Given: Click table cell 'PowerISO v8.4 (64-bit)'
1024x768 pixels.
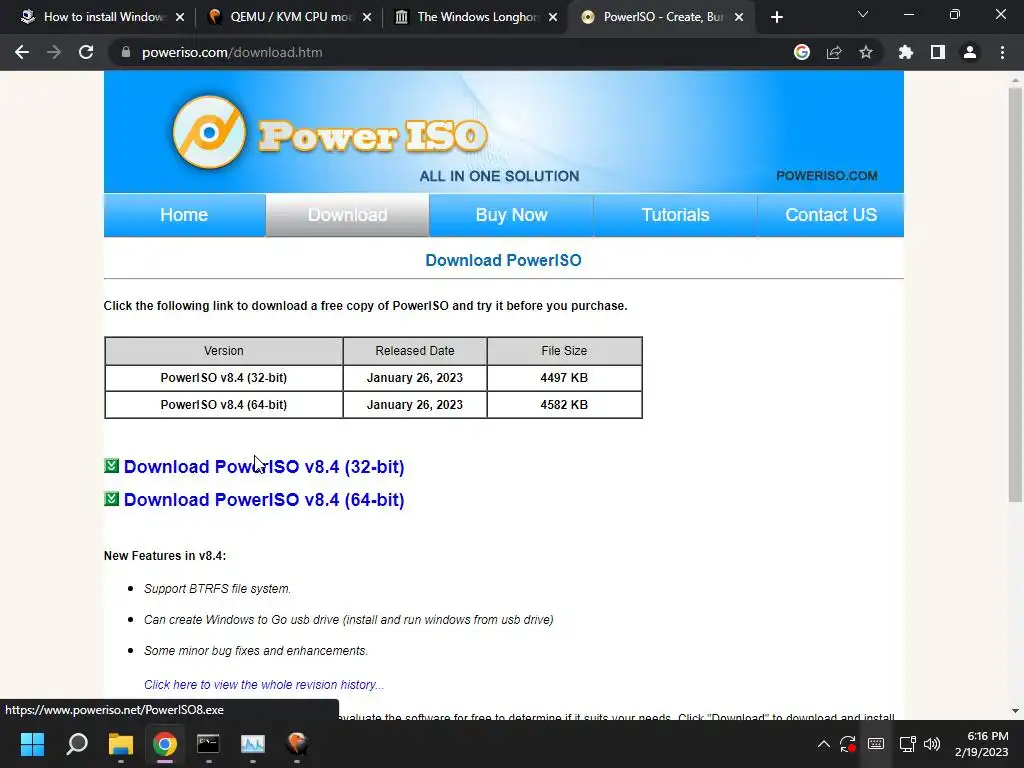Looking at the screenshot, I should coord(223,405).
